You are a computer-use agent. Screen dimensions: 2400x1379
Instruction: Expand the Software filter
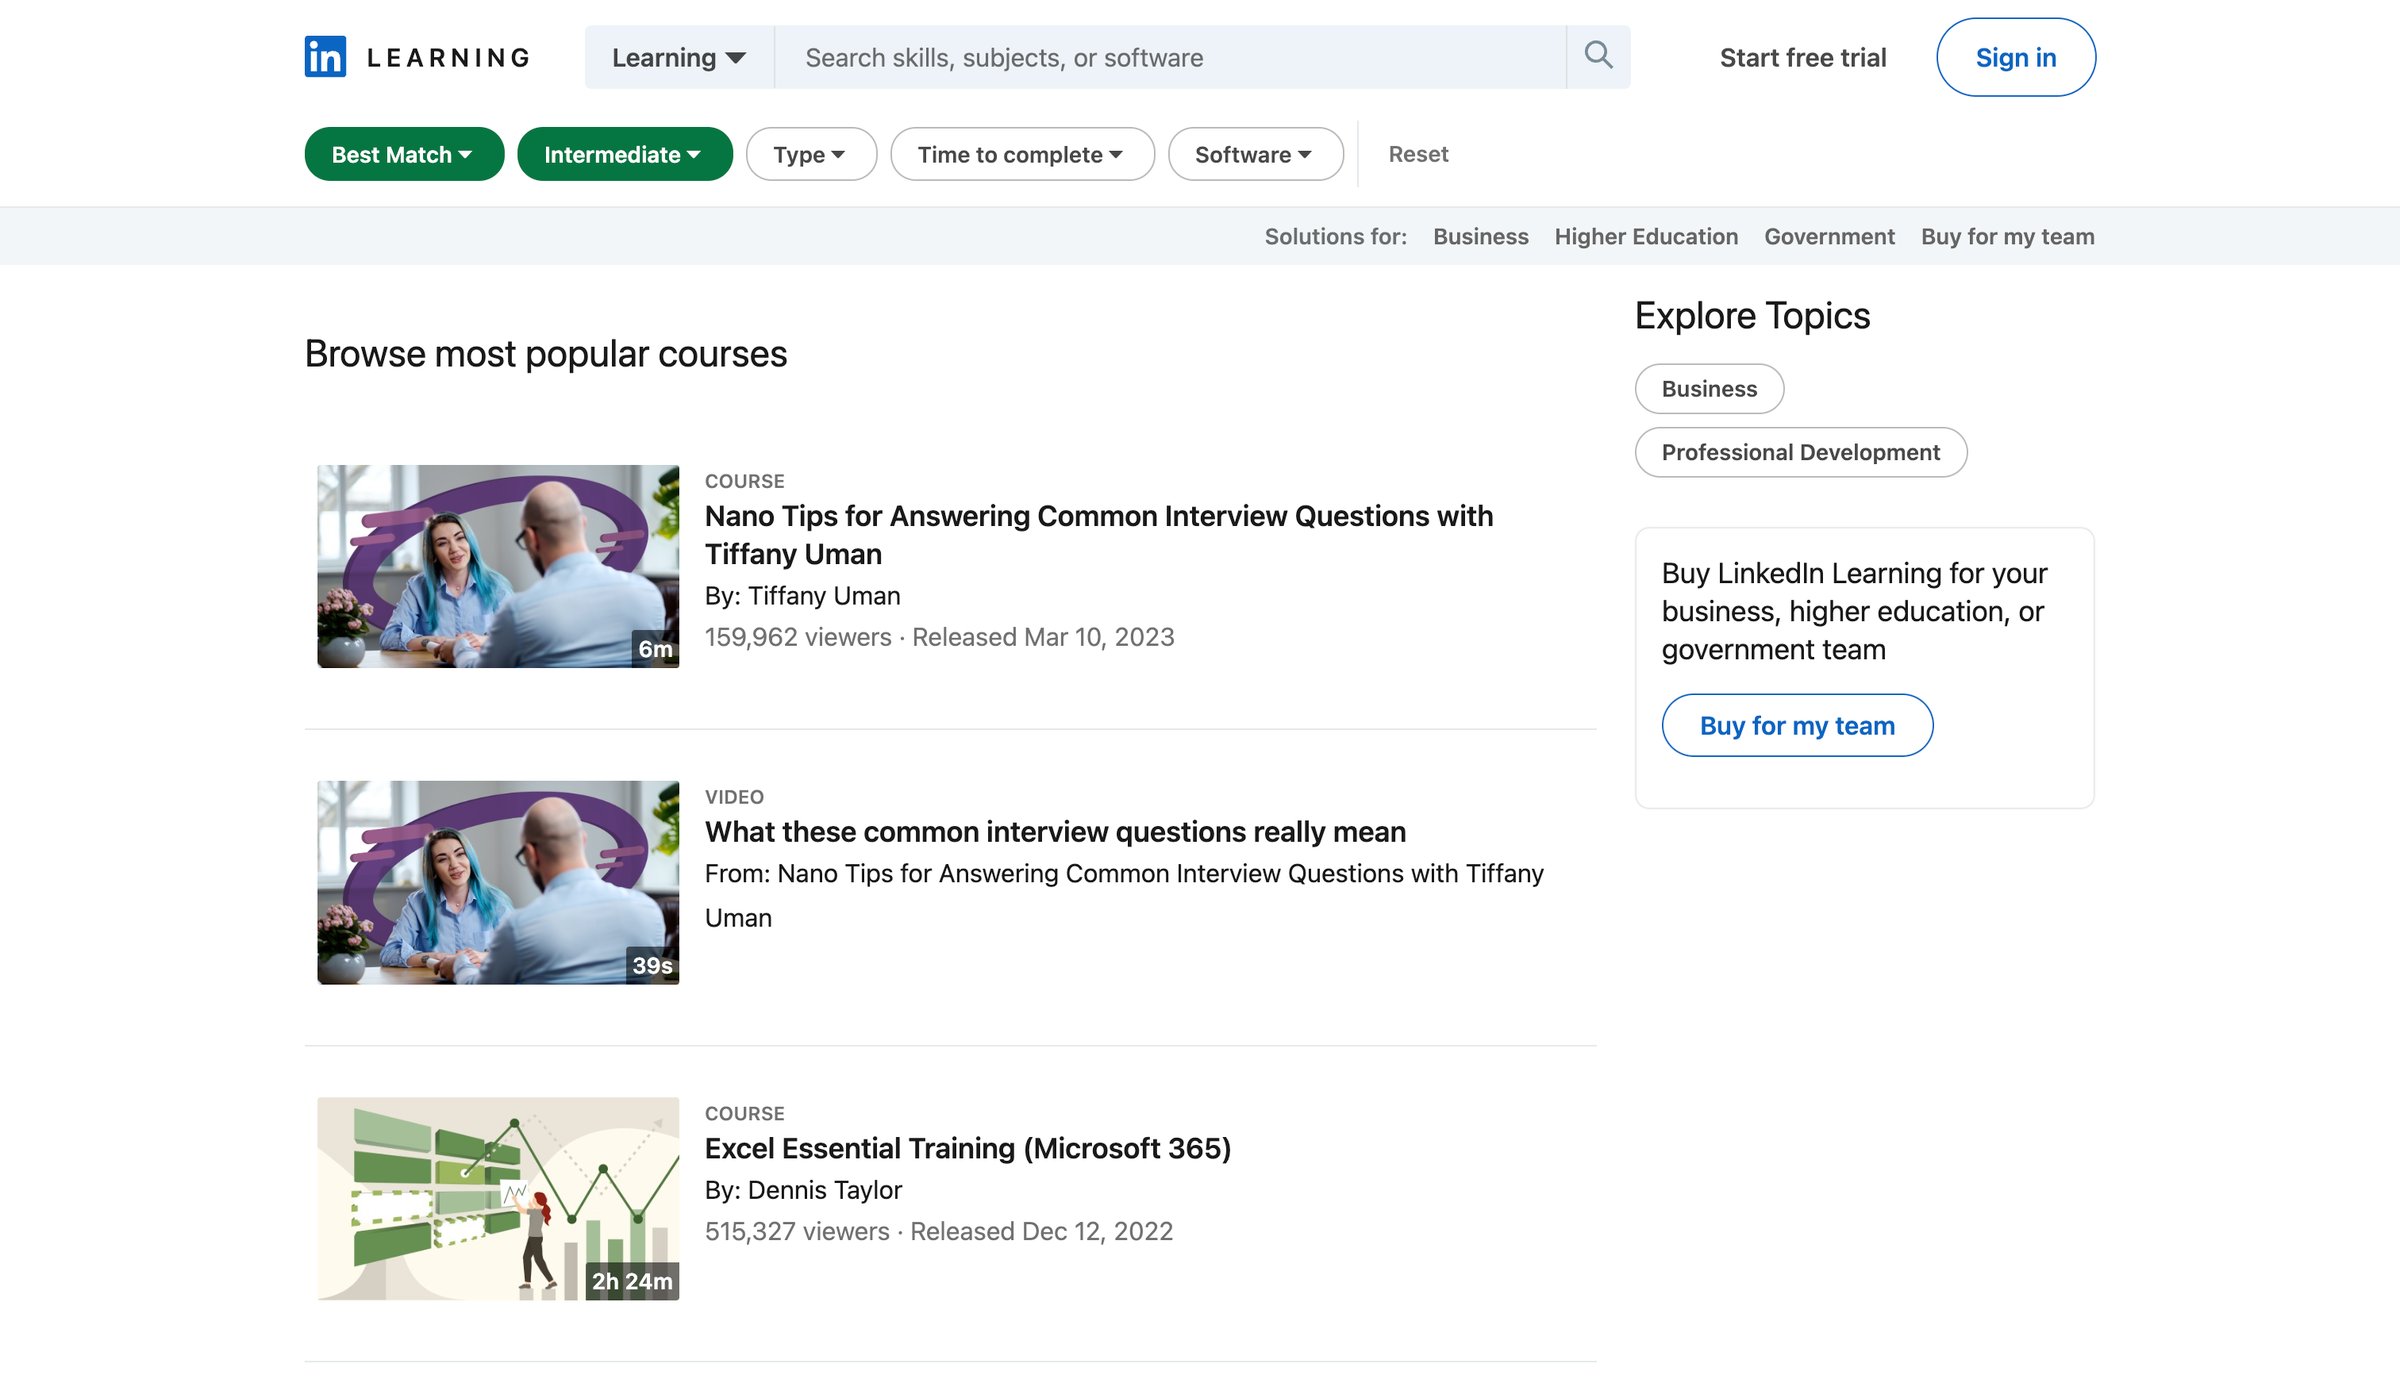(x=1255, y=154)
